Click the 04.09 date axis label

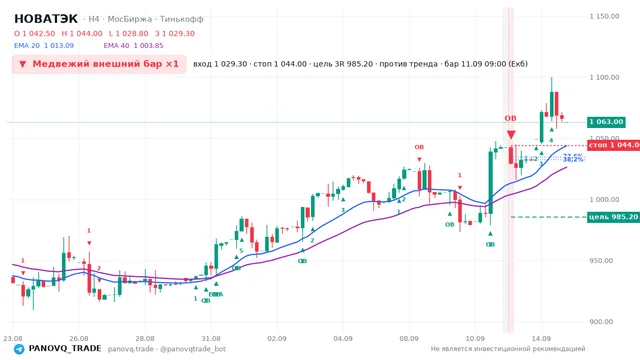(x=343, y=338)
